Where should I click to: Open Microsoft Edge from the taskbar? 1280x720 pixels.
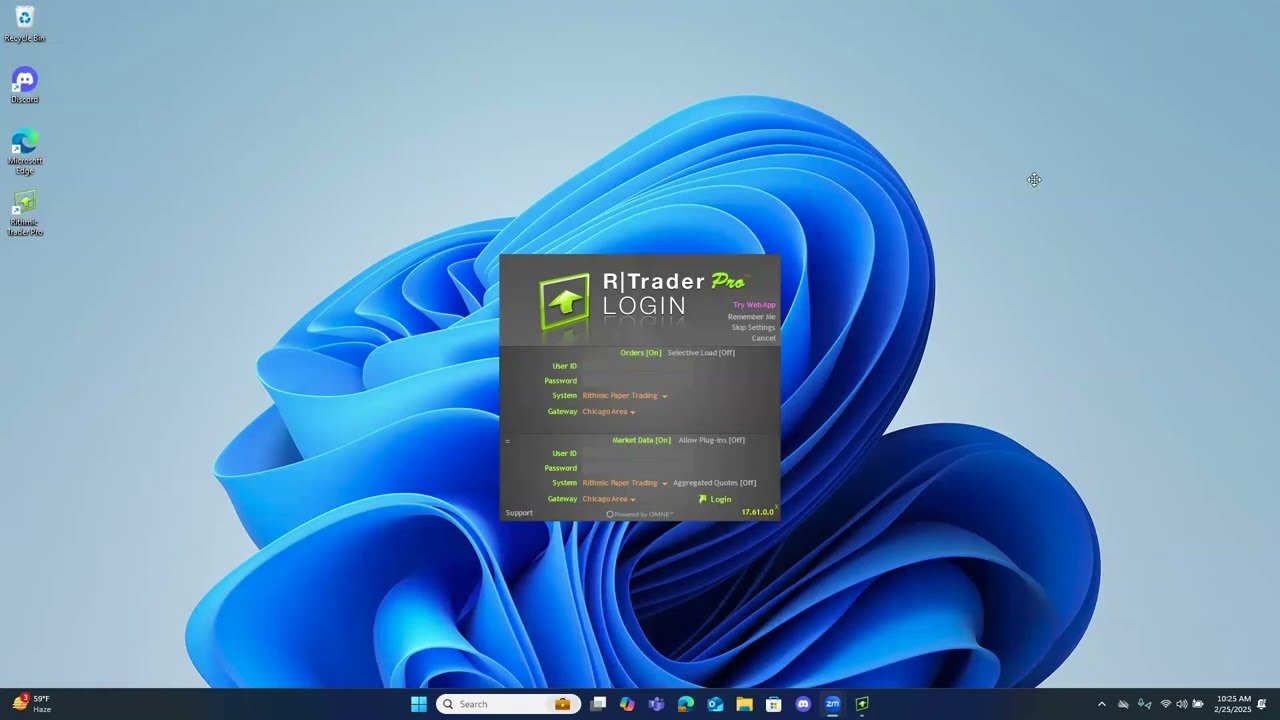pos(686,704)
